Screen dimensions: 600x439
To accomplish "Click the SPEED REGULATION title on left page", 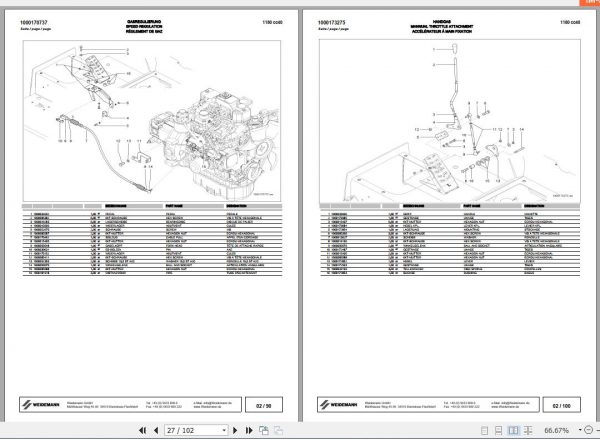I will point(144,27).
